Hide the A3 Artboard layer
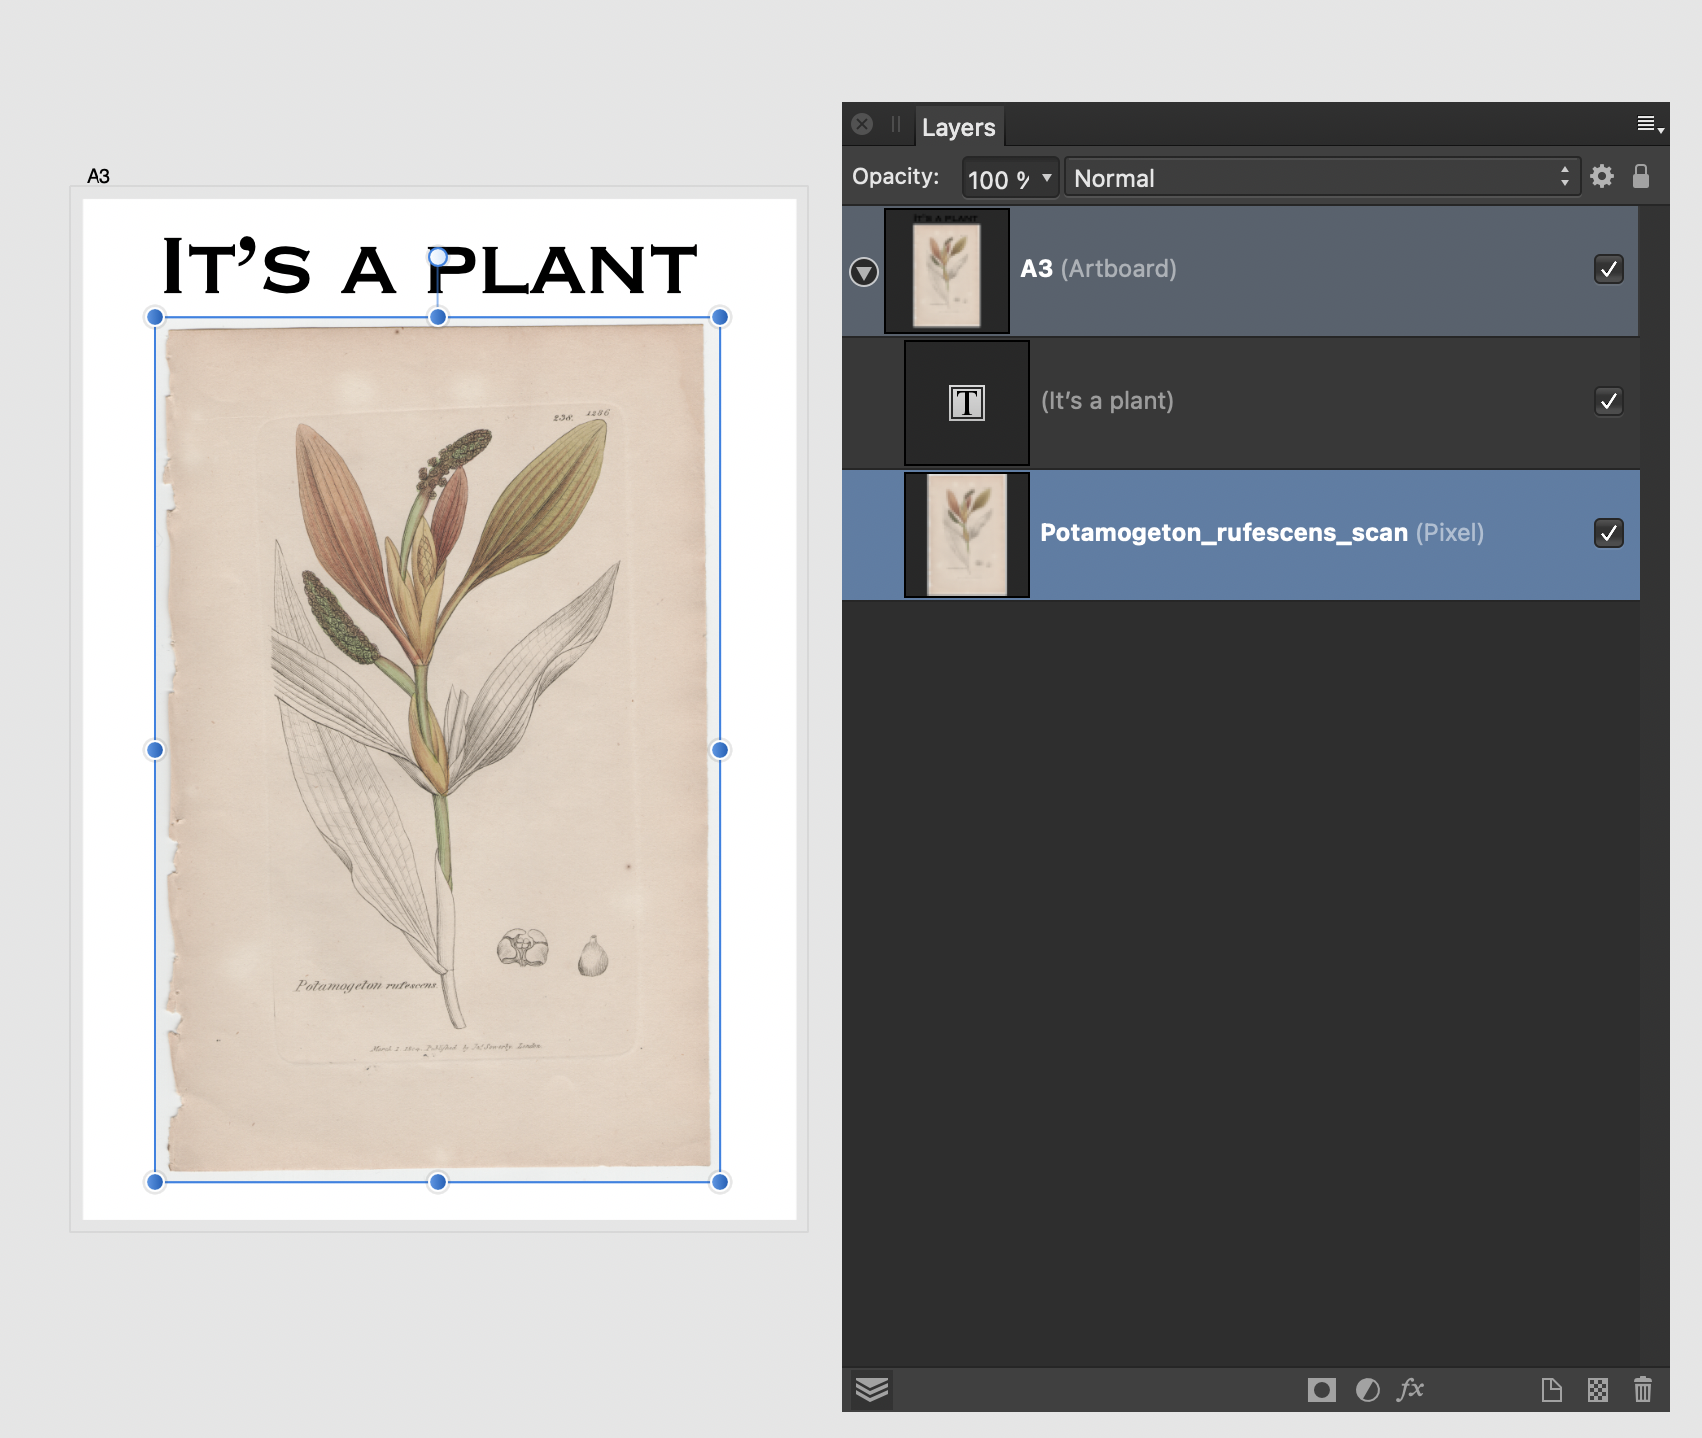 tap(1608, 269)
